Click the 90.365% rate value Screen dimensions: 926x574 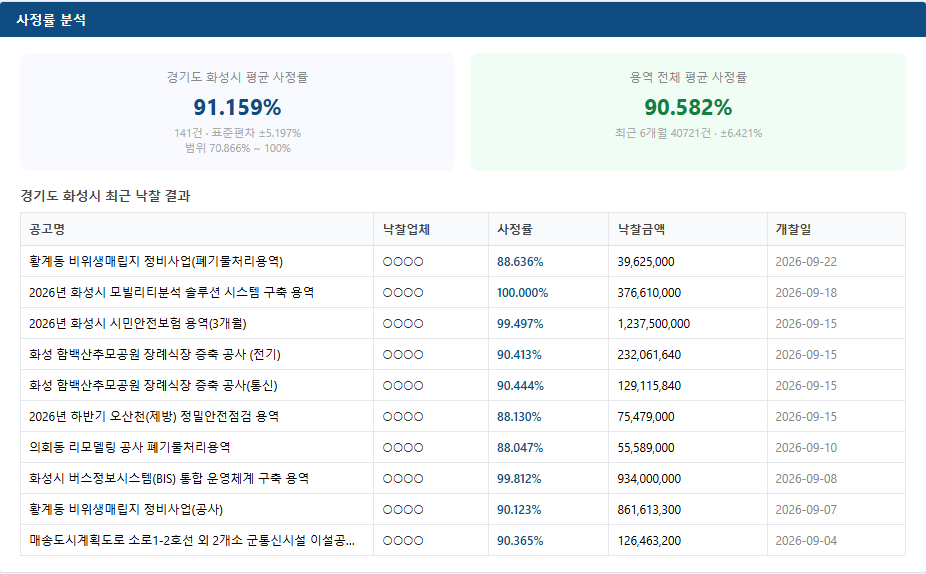(x=520, y=541)
